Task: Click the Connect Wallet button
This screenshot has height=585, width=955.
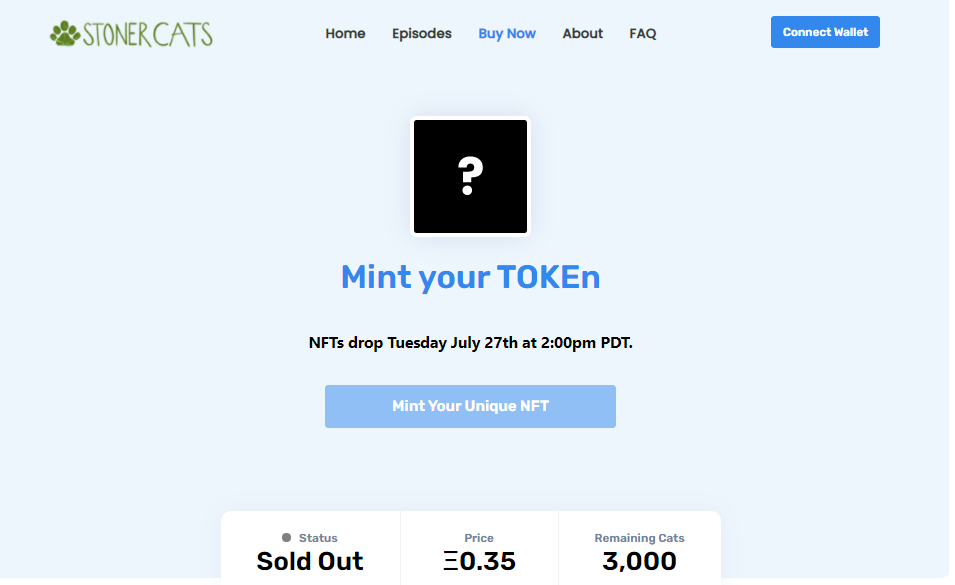Action: (x=825, y=32)
